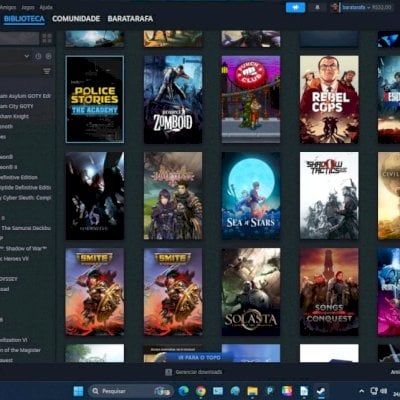
Task: Show hidden system tray icons
Action: (362, 391)
